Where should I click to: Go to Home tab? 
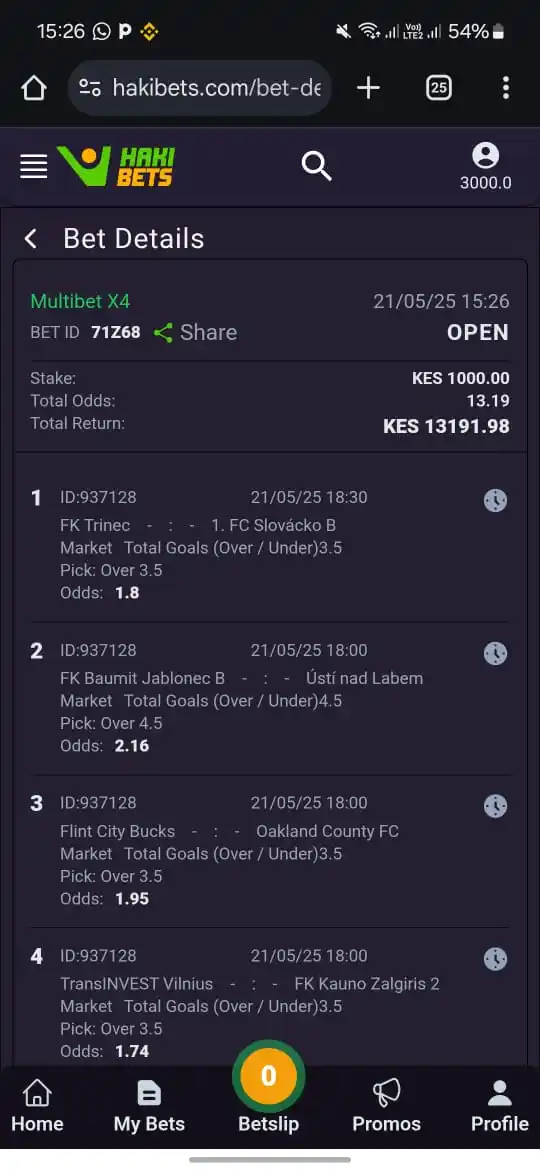point(37,1107)
